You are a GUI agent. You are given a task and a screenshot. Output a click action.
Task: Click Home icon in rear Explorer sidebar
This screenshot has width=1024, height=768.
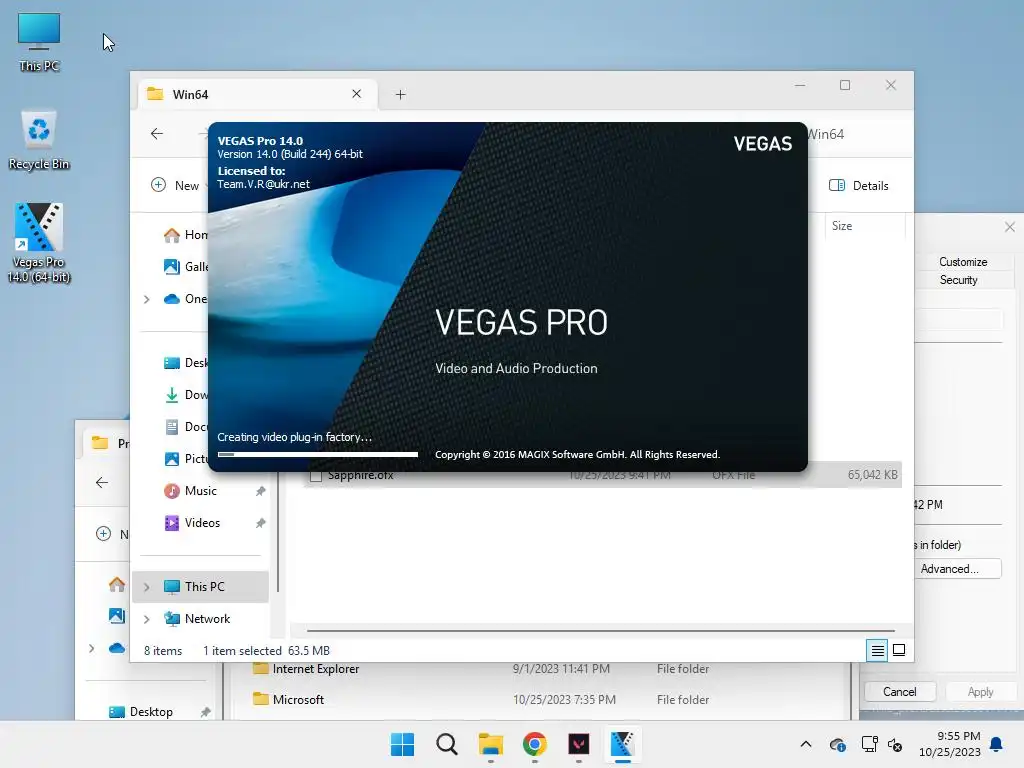click(117, 584)
